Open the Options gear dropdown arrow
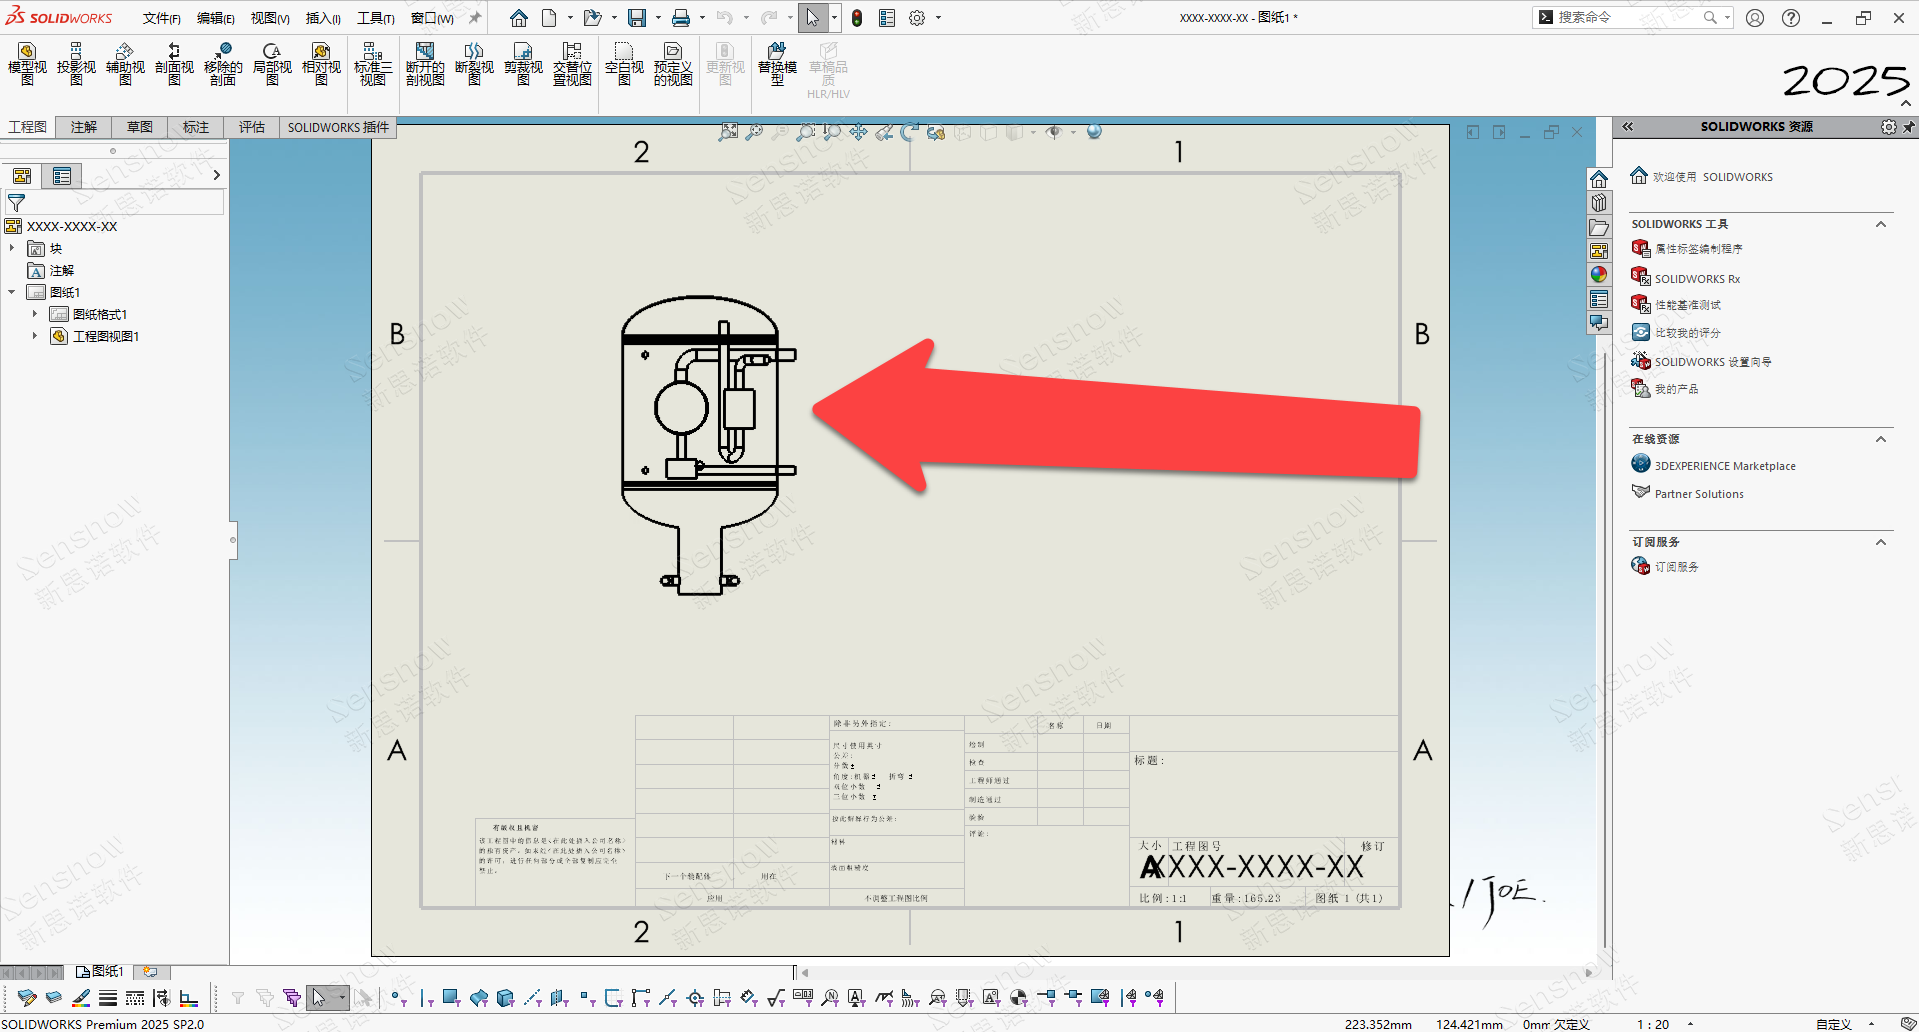This screenshot has height=1032, width=1919. coord(938,18)
